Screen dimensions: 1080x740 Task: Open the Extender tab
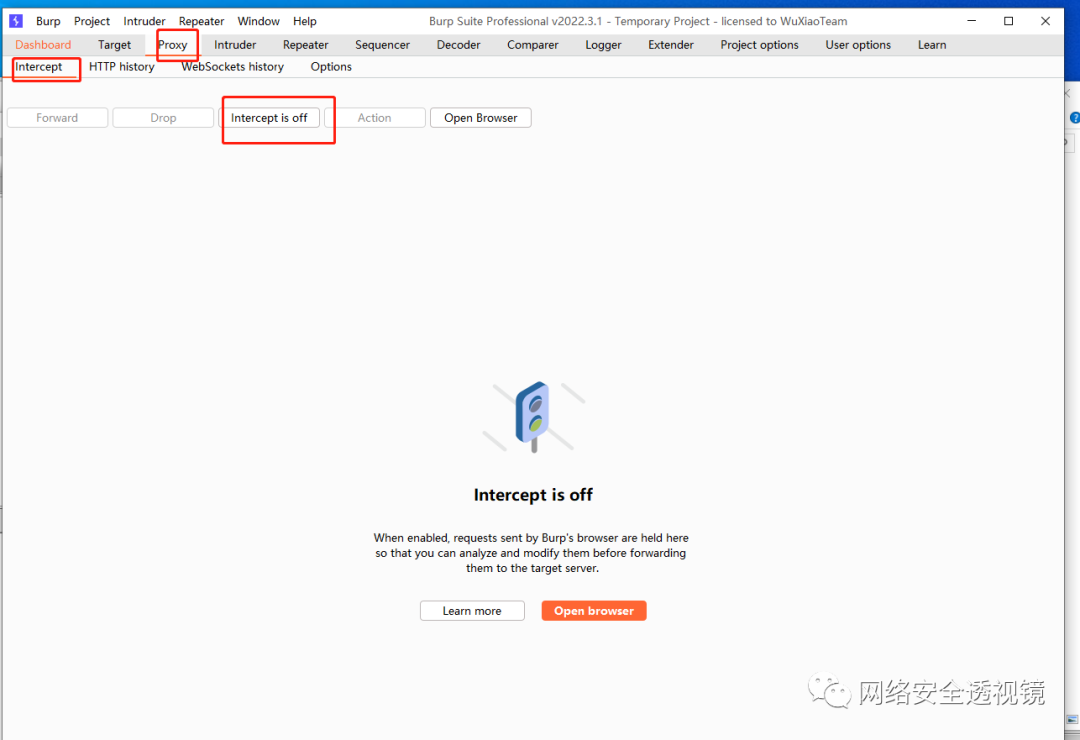click(670, 45)
